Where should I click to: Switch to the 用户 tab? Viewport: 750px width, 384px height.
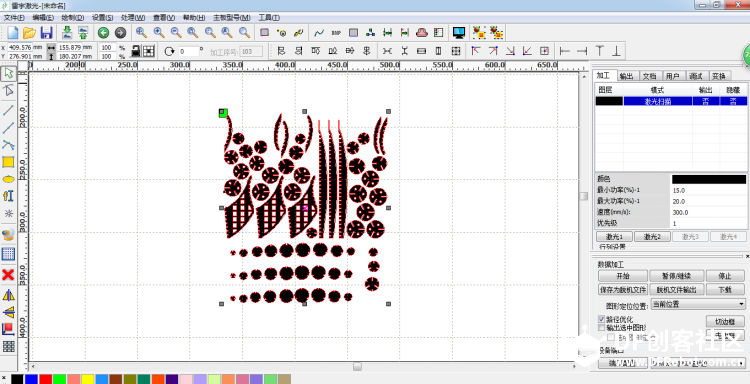673,76
